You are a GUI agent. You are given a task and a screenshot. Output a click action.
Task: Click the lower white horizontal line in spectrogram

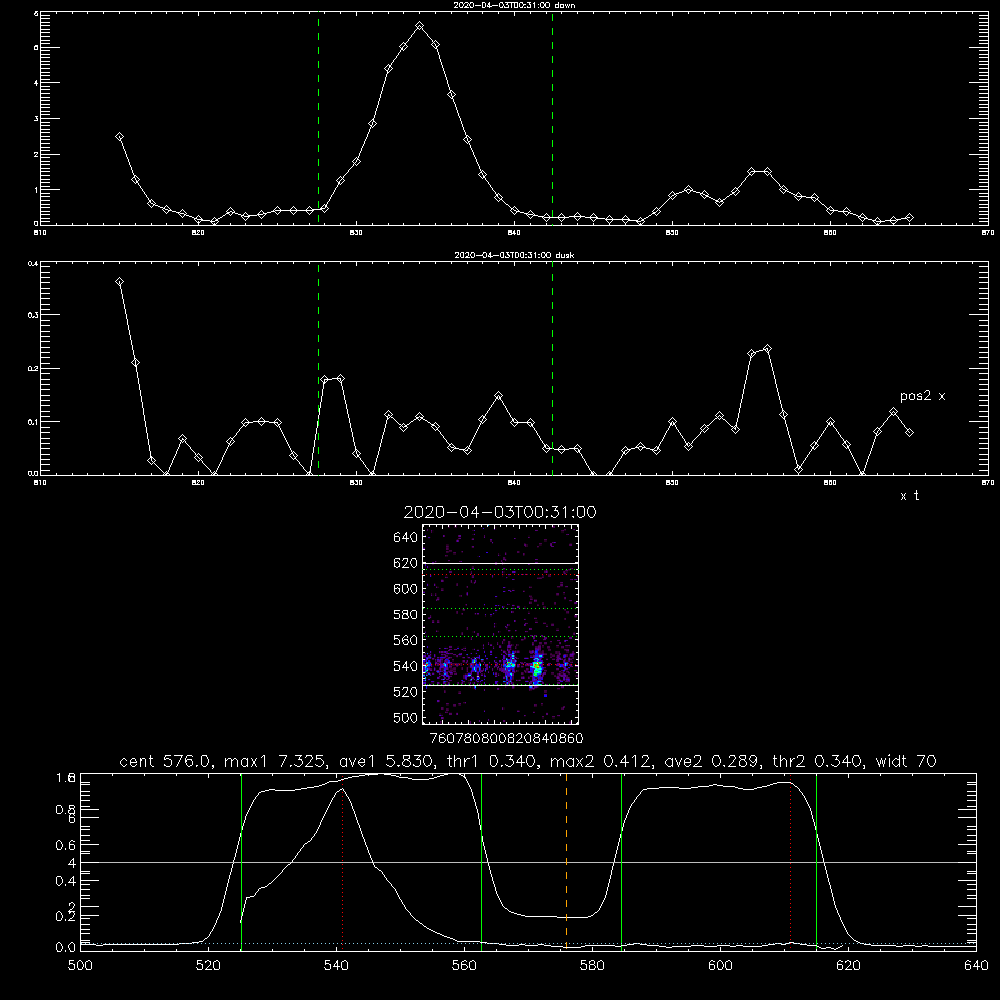point(501,686)
